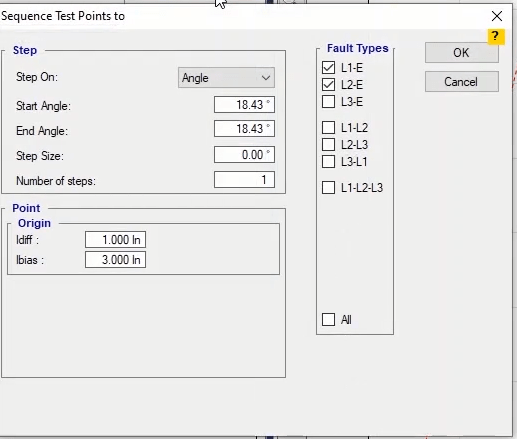Screen dimensions: 517x439
Task: Click the yellow help question mark icon
Action: coord(496,36)
